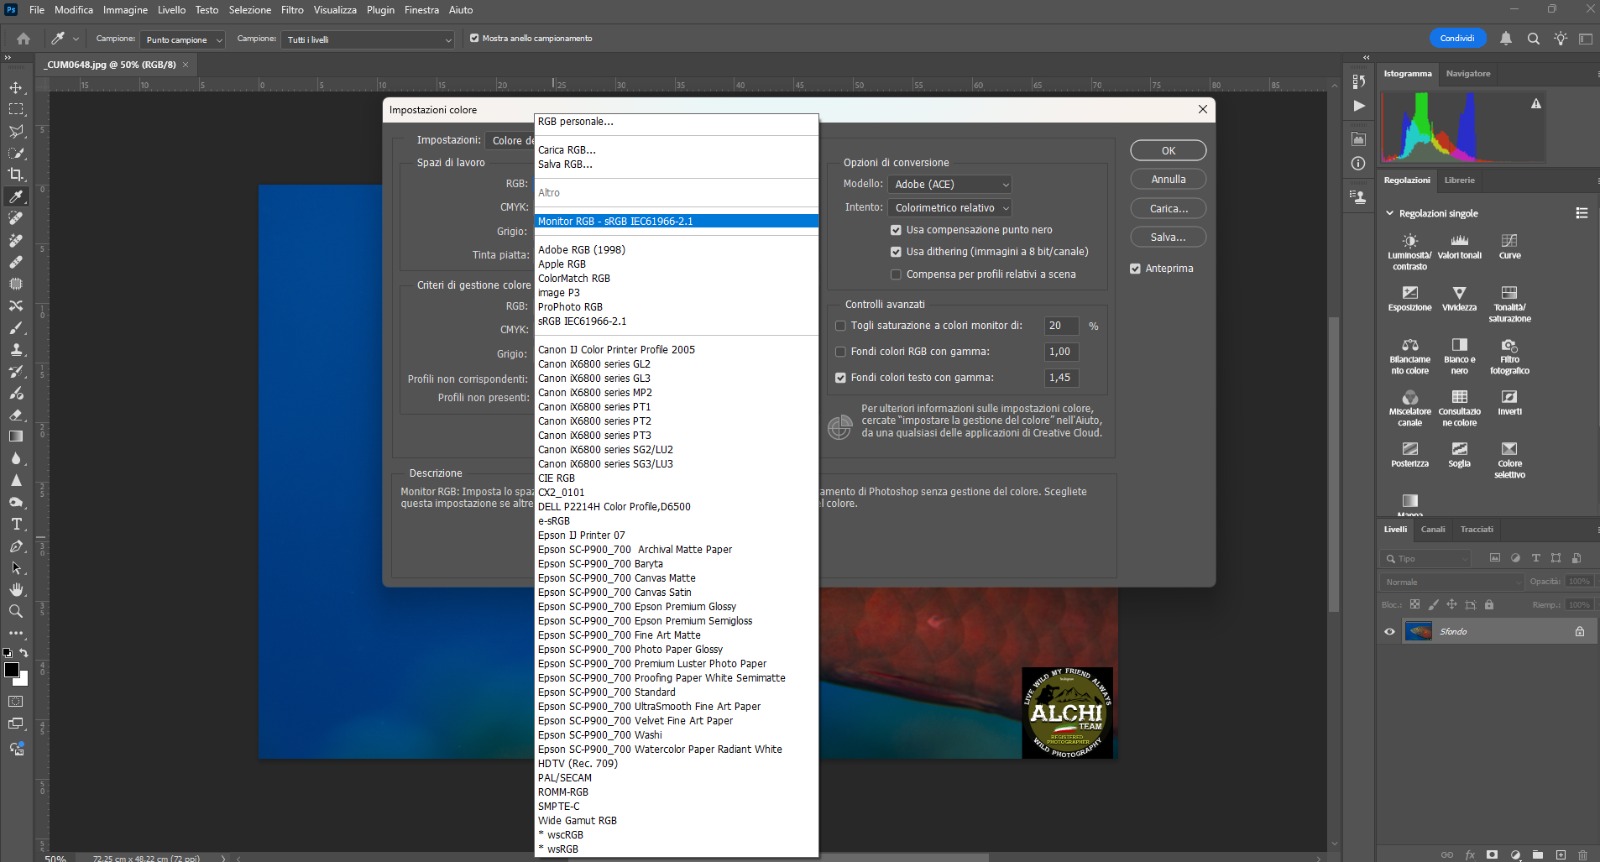Hide the Sfondo layer with the eye icon

point(1389,632)
